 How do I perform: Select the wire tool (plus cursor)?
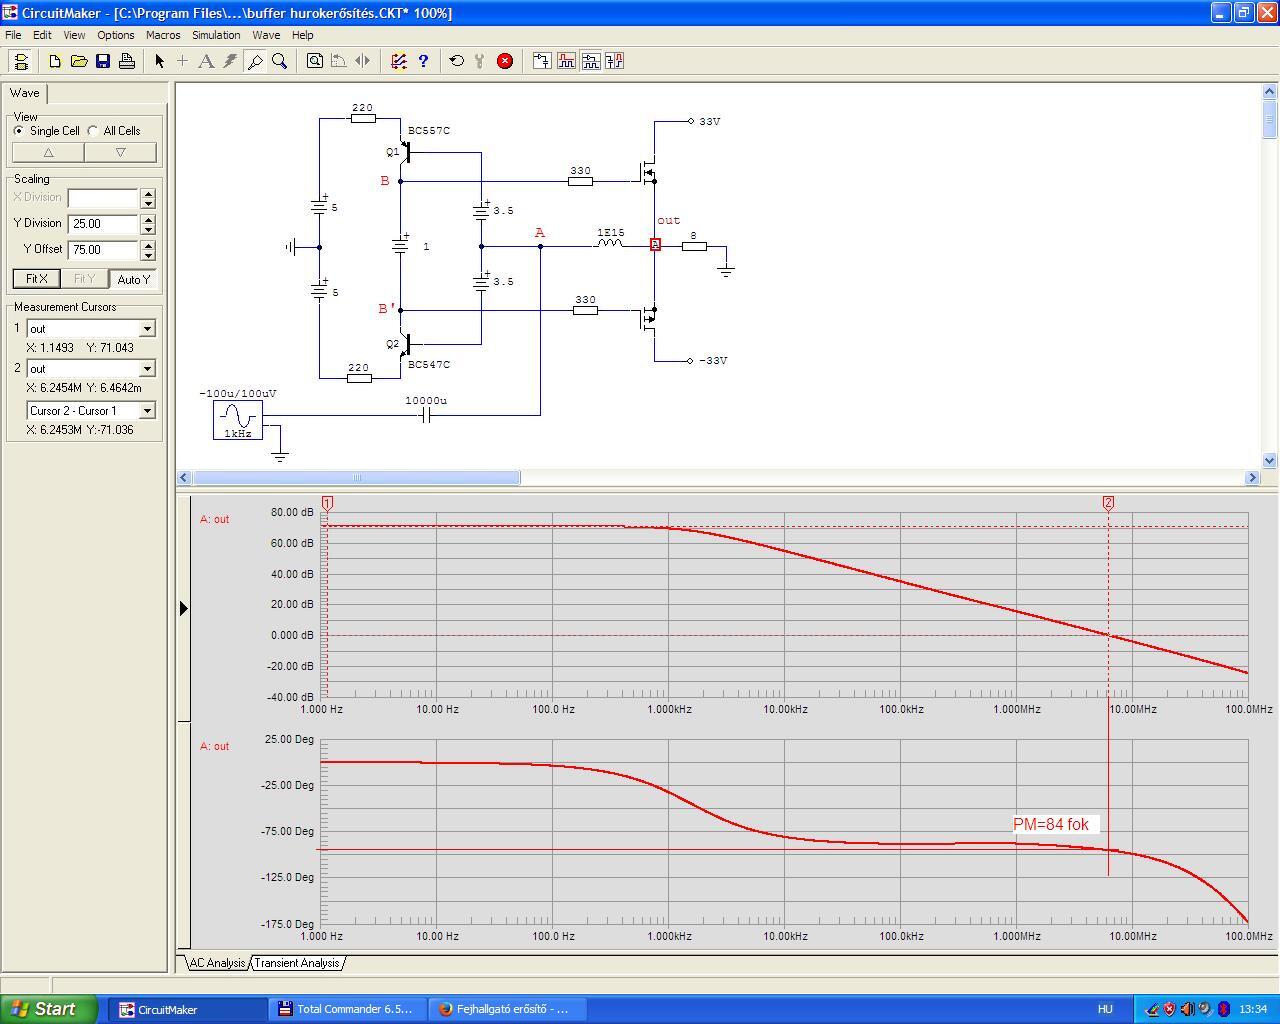(x=182, y=61)
